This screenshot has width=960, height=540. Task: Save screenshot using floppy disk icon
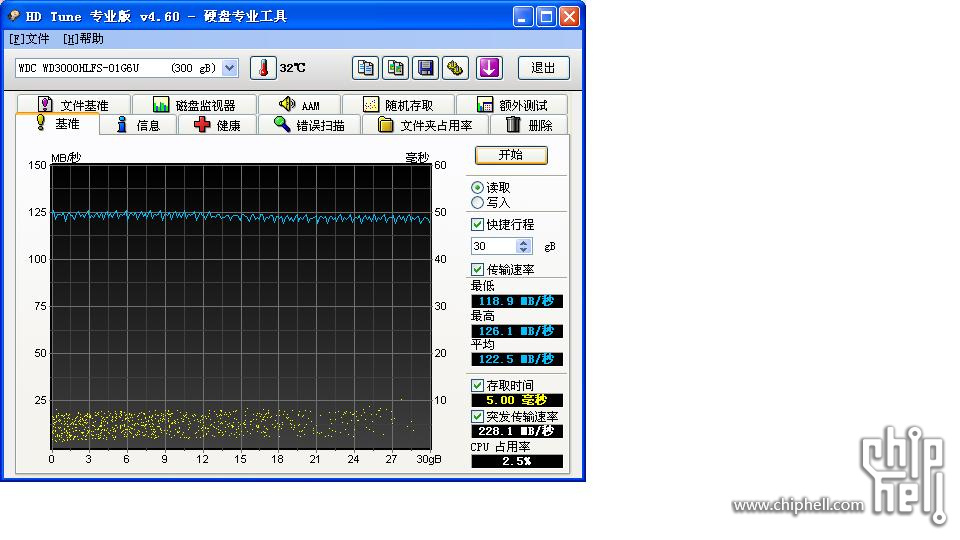[426, 68]
